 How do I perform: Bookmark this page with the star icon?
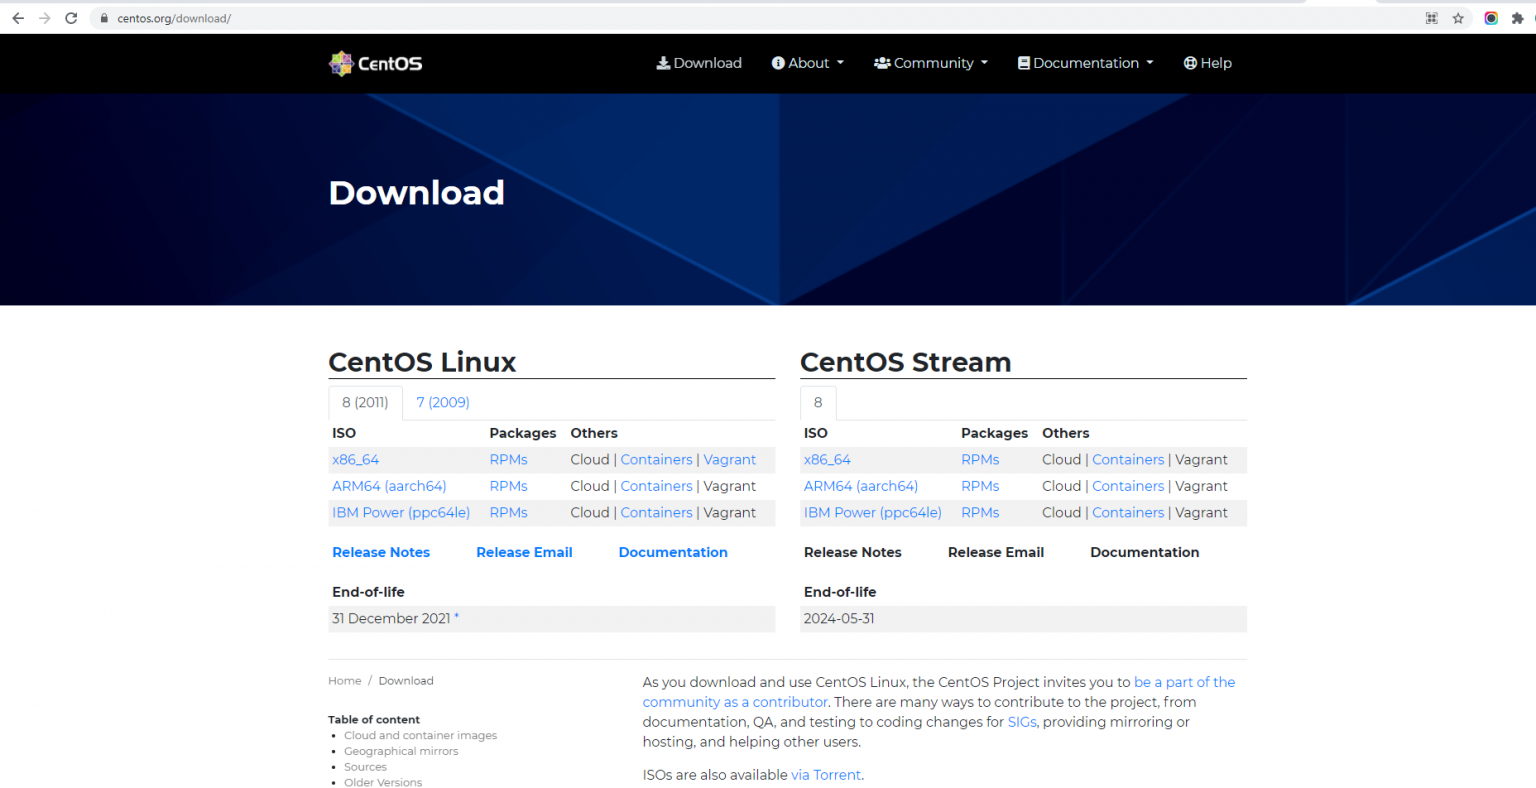1458,18
